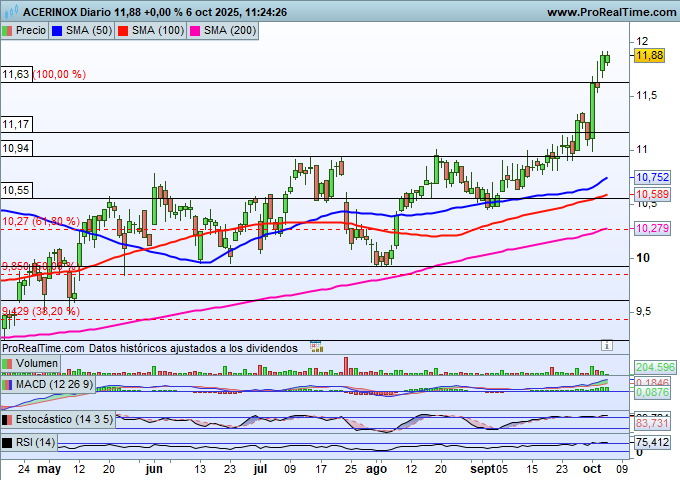The height and width of the screenshot is (480, 680).
Task: Click the 11,63 (100,00 %) Fibonacci level label
Action: pyautogui.click(x=44, y=74)
